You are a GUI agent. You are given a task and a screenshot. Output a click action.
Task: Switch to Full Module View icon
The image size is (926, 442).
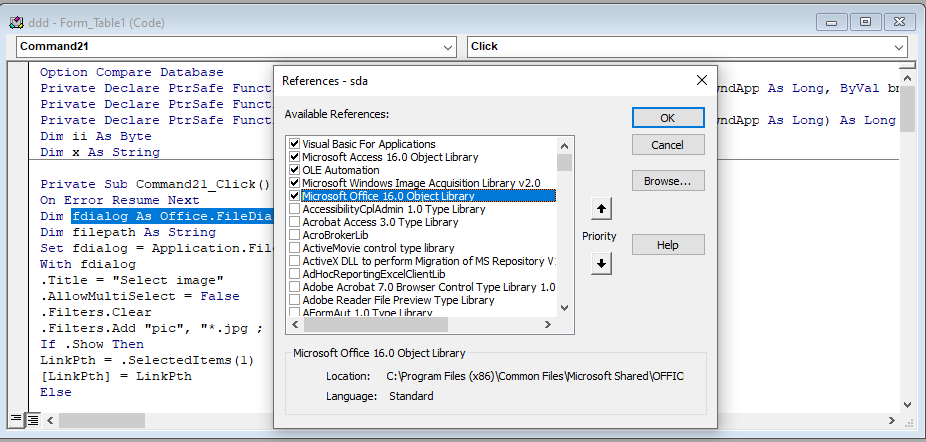point(32,420)
